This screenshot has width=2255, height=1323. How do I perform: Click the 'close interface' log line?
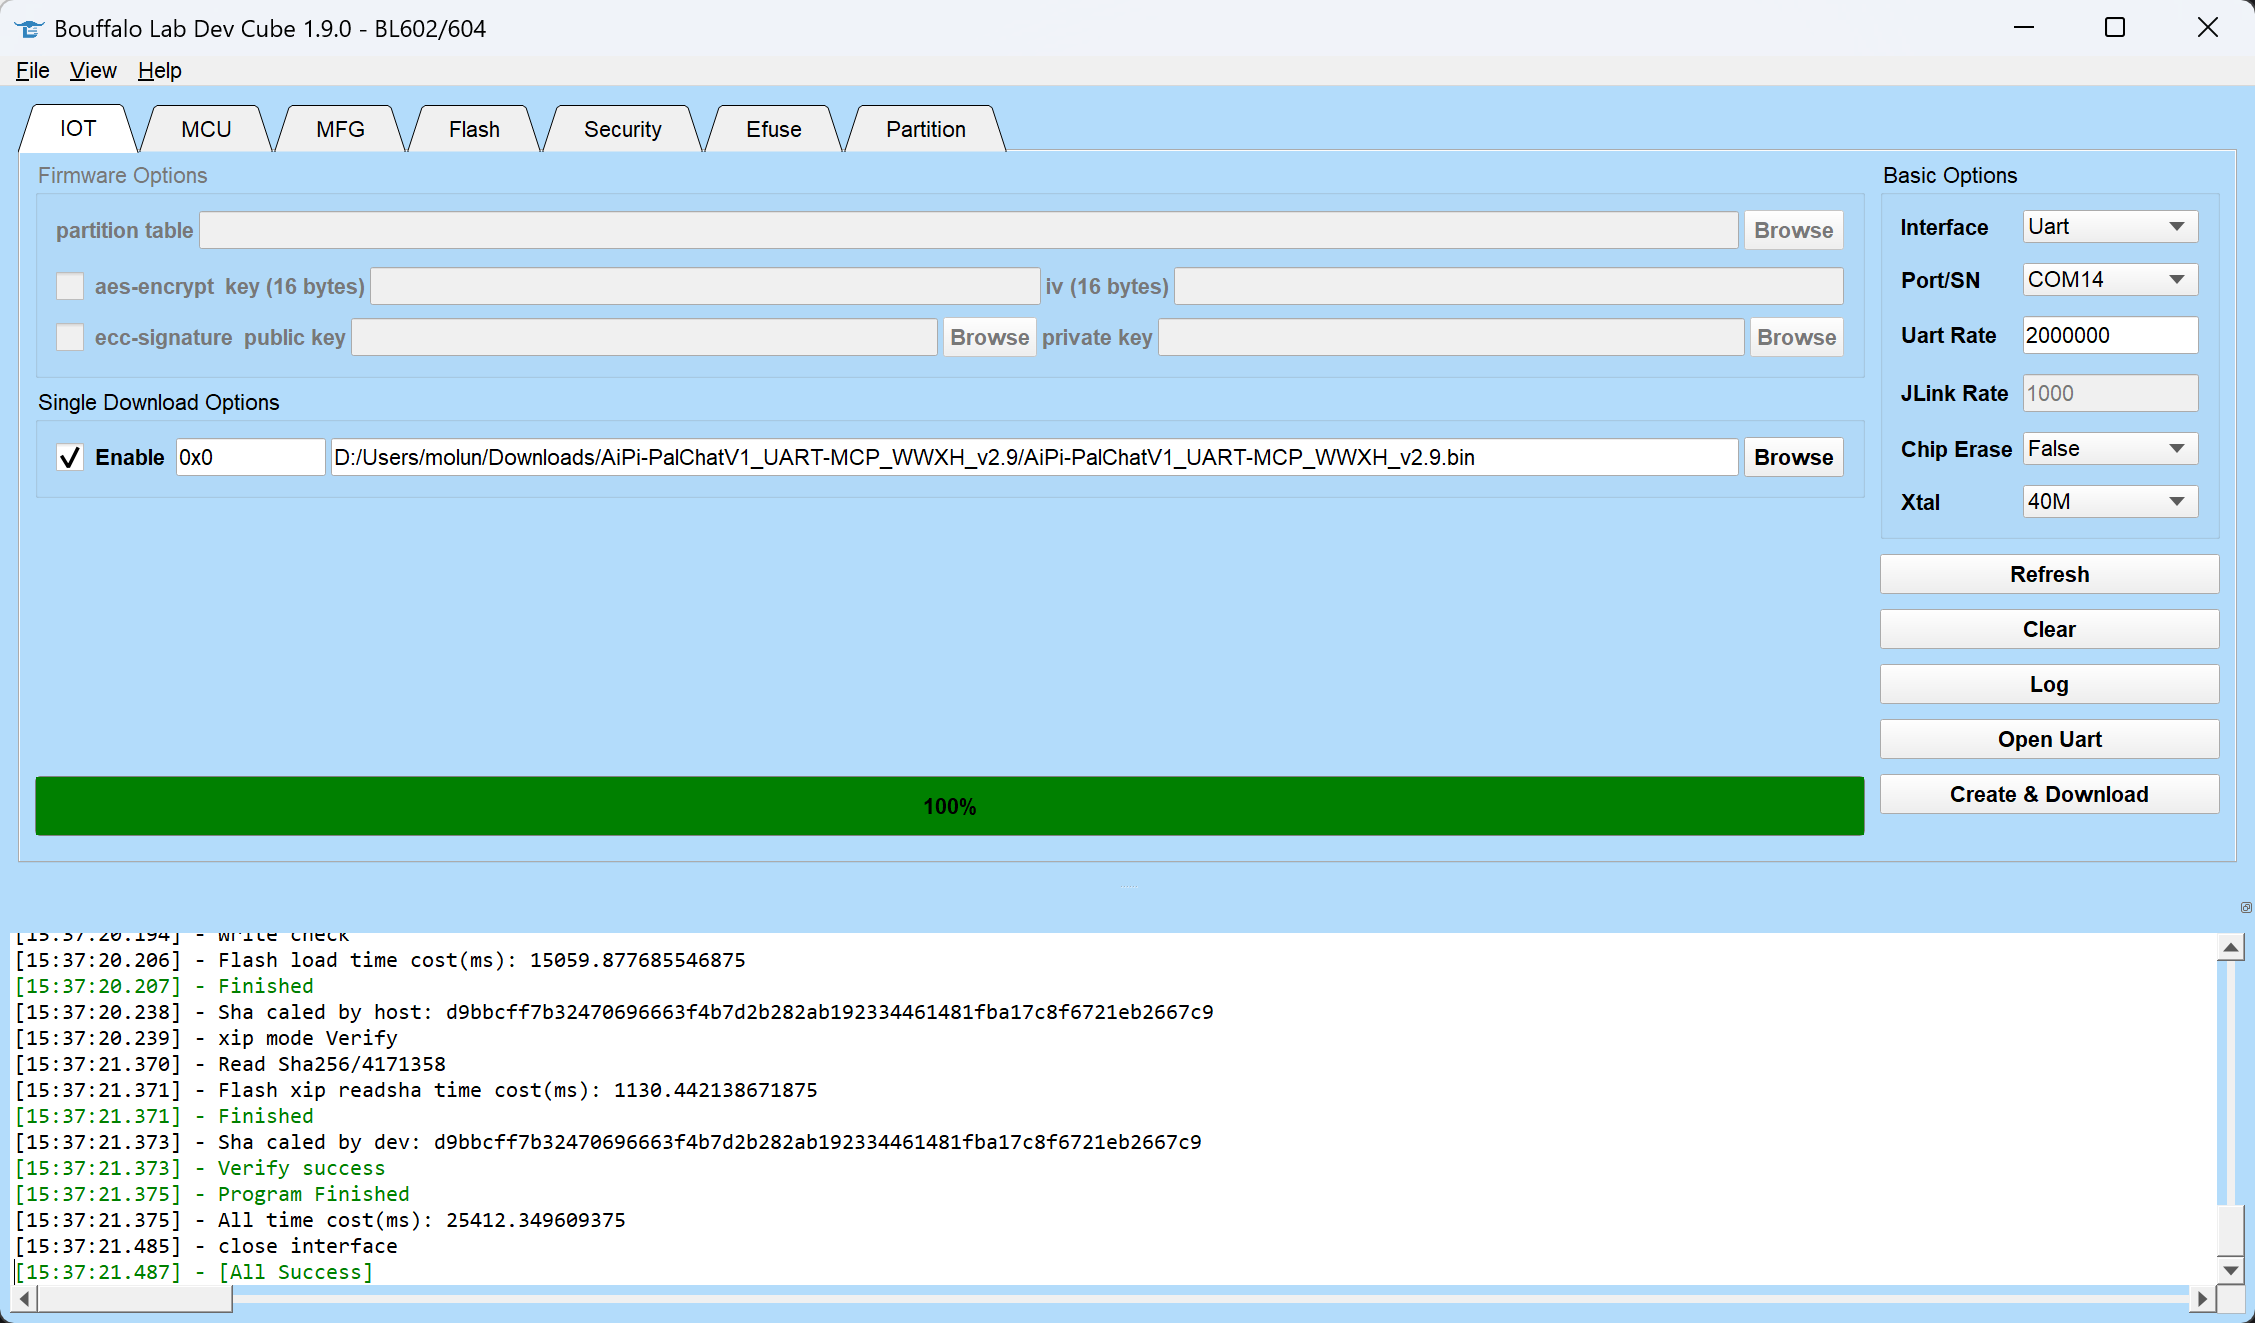(x=206, y=1246)
